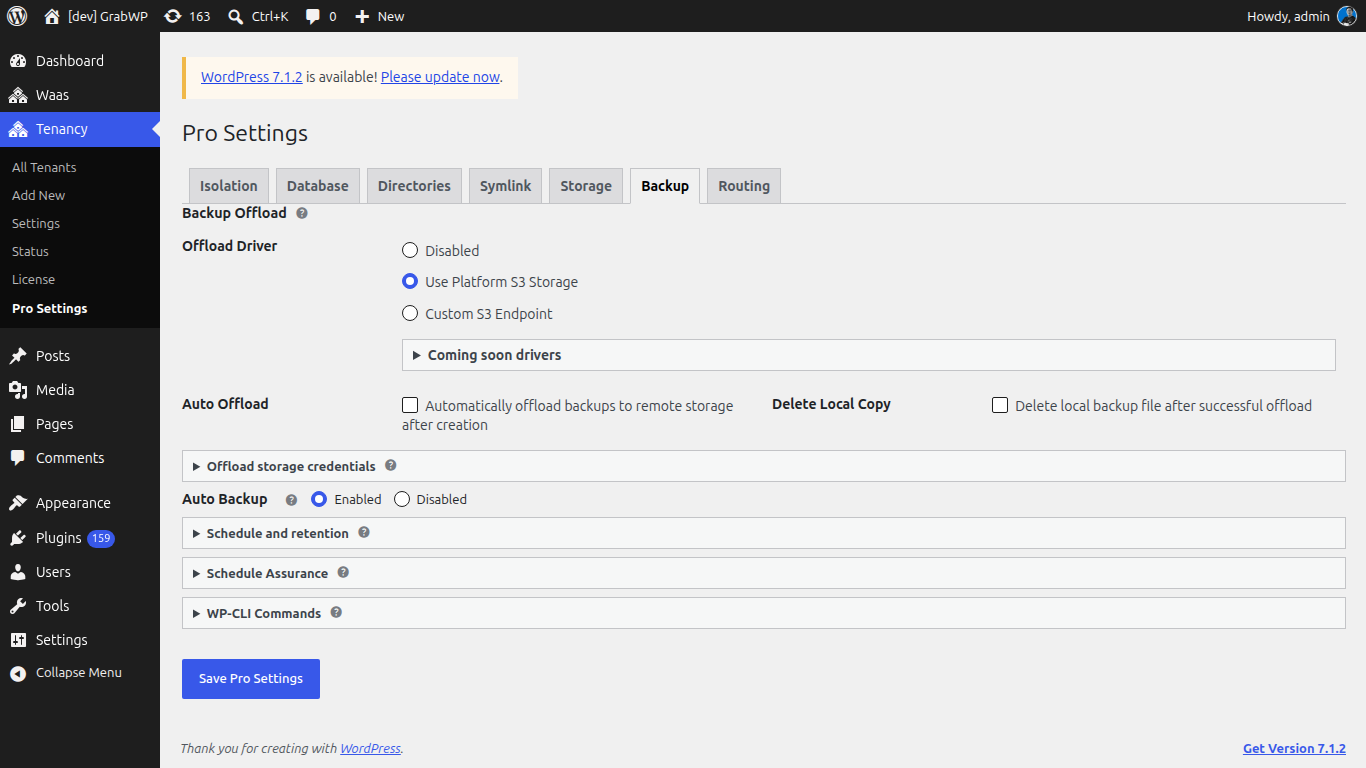Click help icon beside Offload storage credentials
This screenshot has width=1366, height=768.
click(x=391, y=465)
